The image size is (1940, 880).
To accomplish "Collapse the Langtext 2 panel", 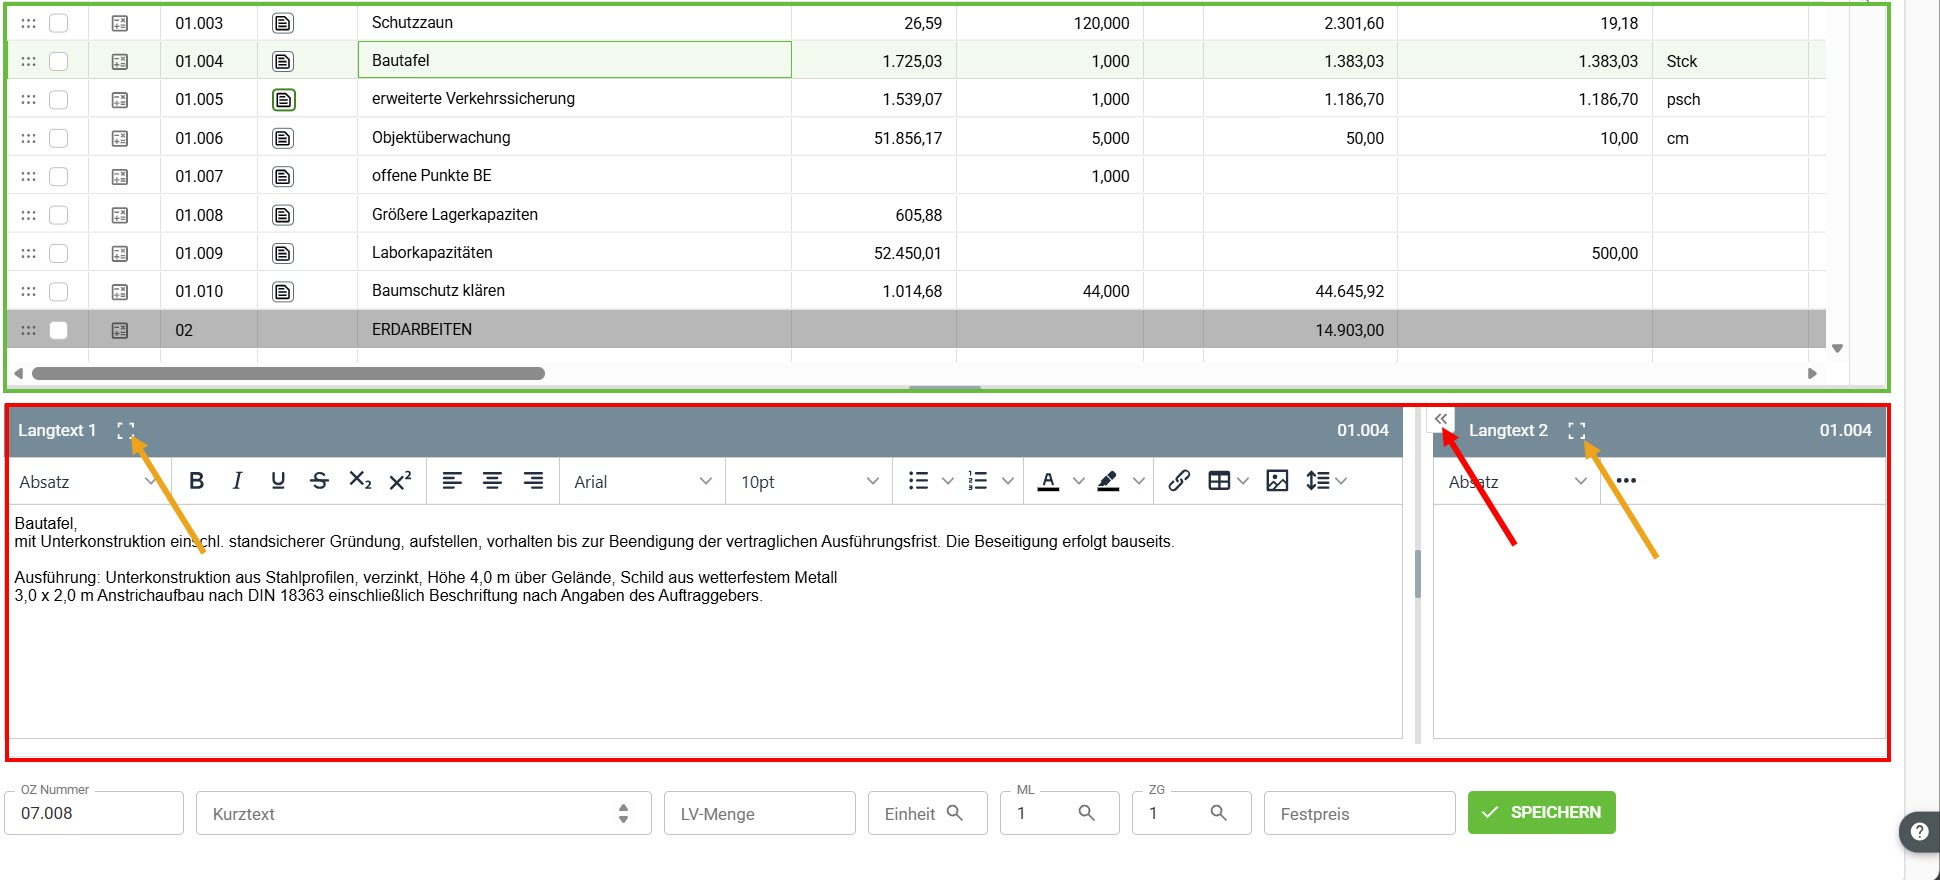I will (x=1441, y=419).
